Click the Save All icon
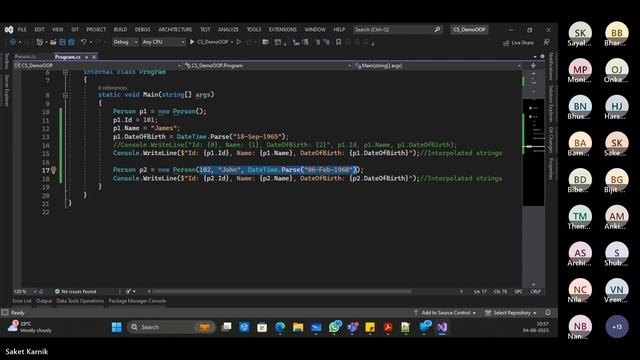Screen dimensions: 640x360 click(x=71, y=42)
